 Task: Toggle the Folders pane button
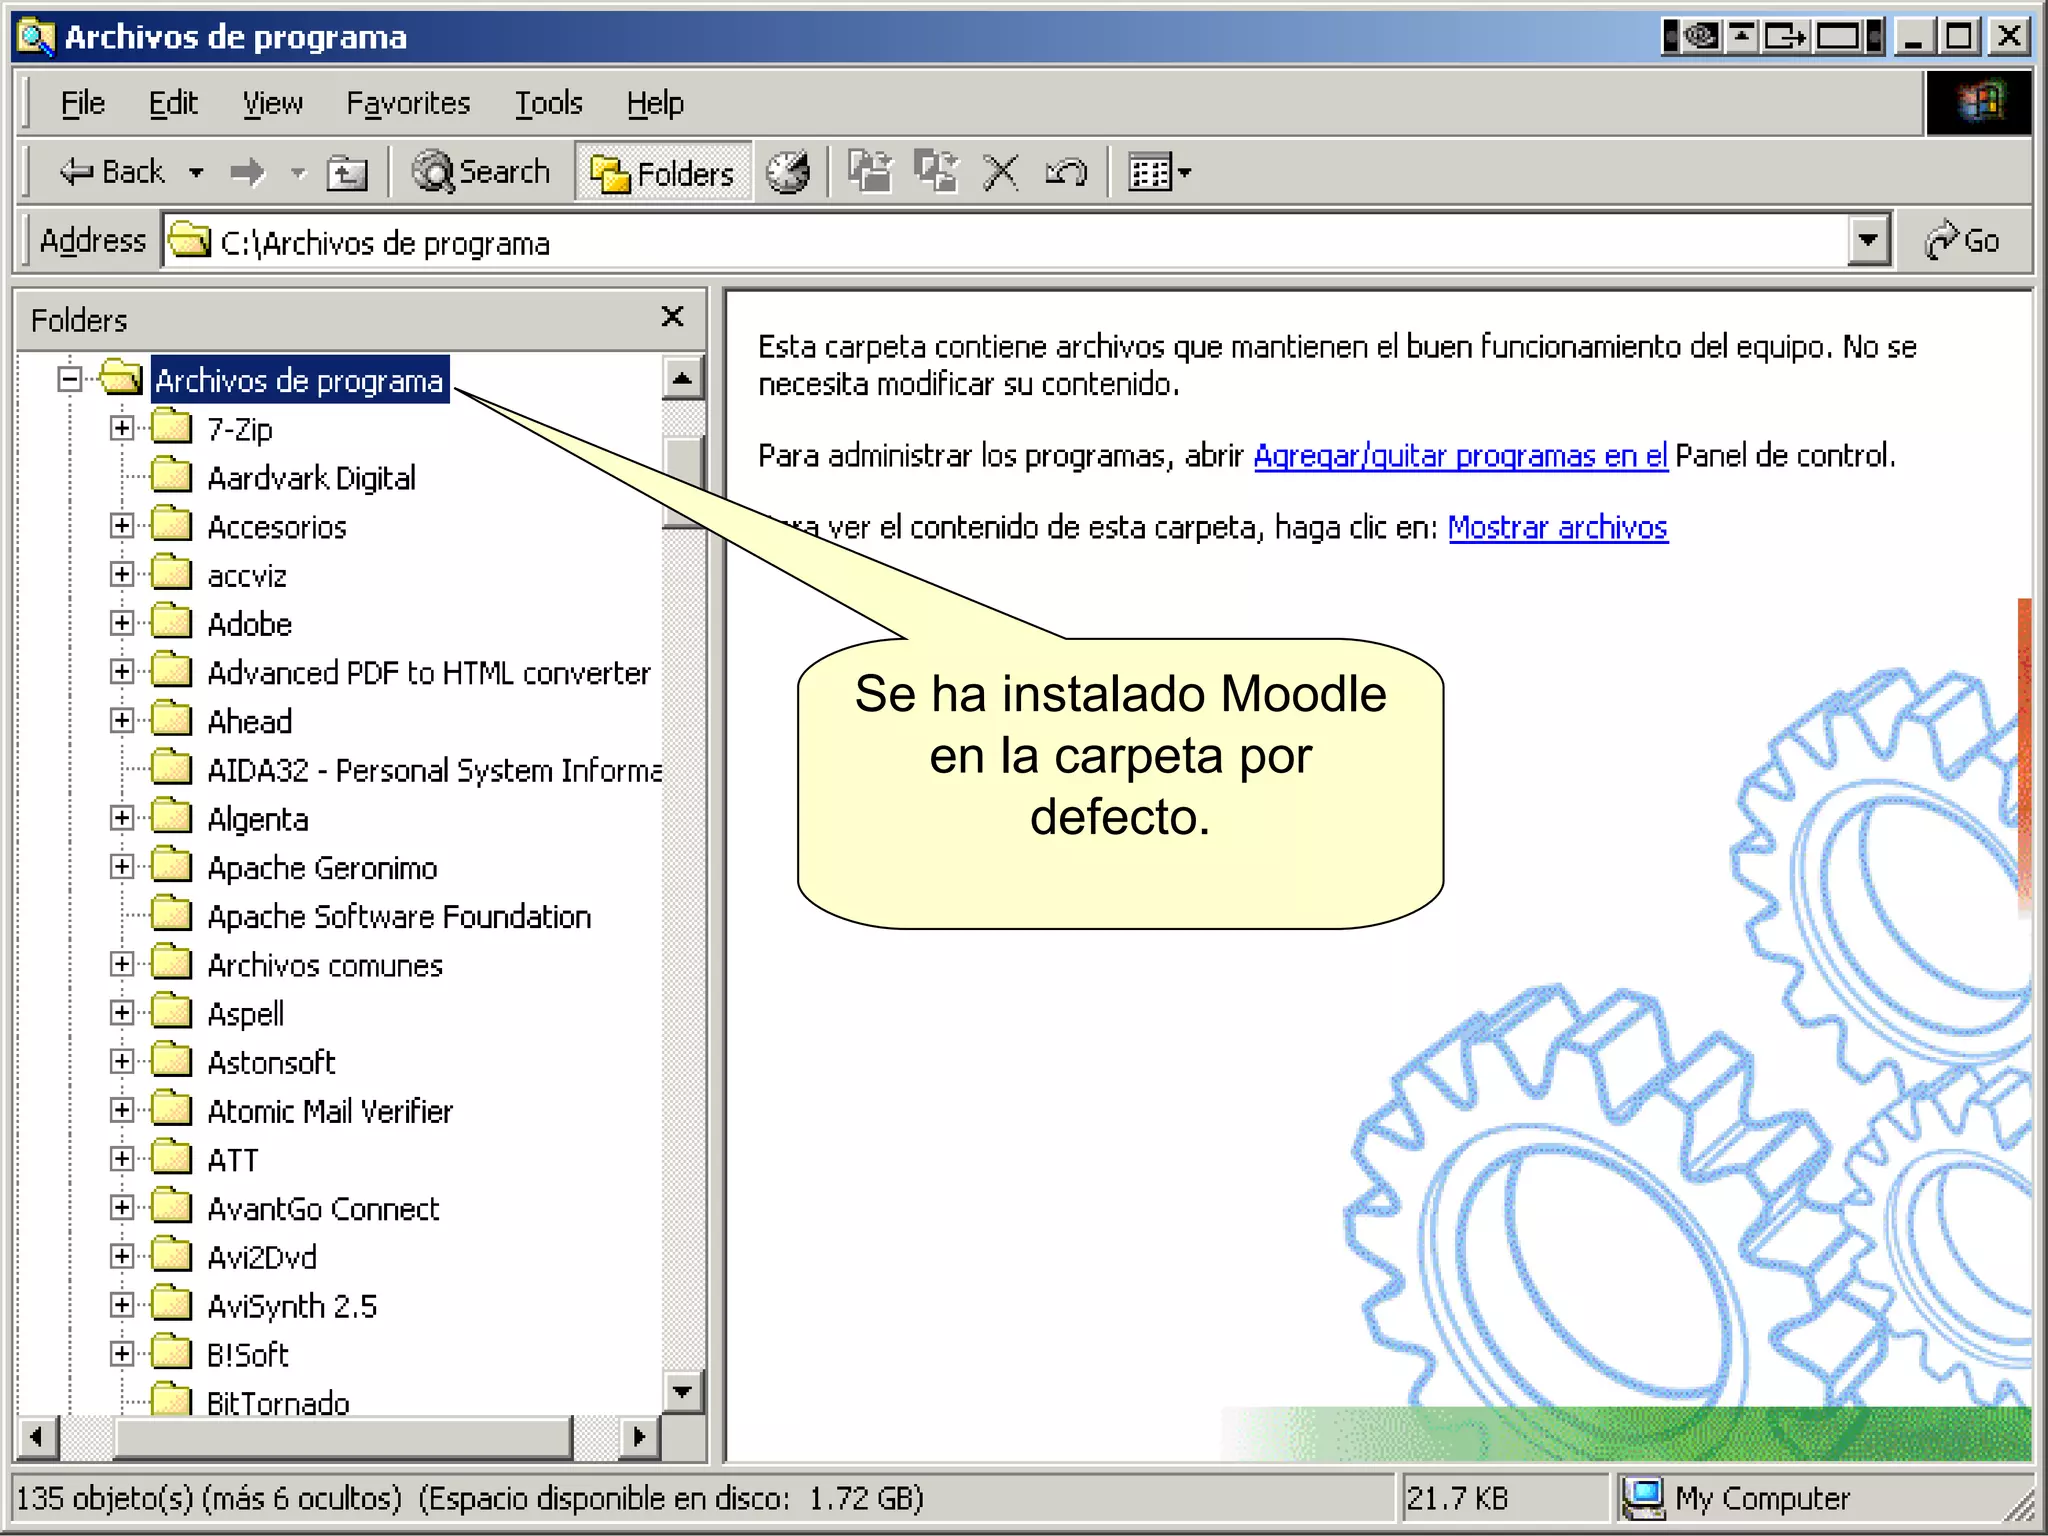(x=663, y=173)
